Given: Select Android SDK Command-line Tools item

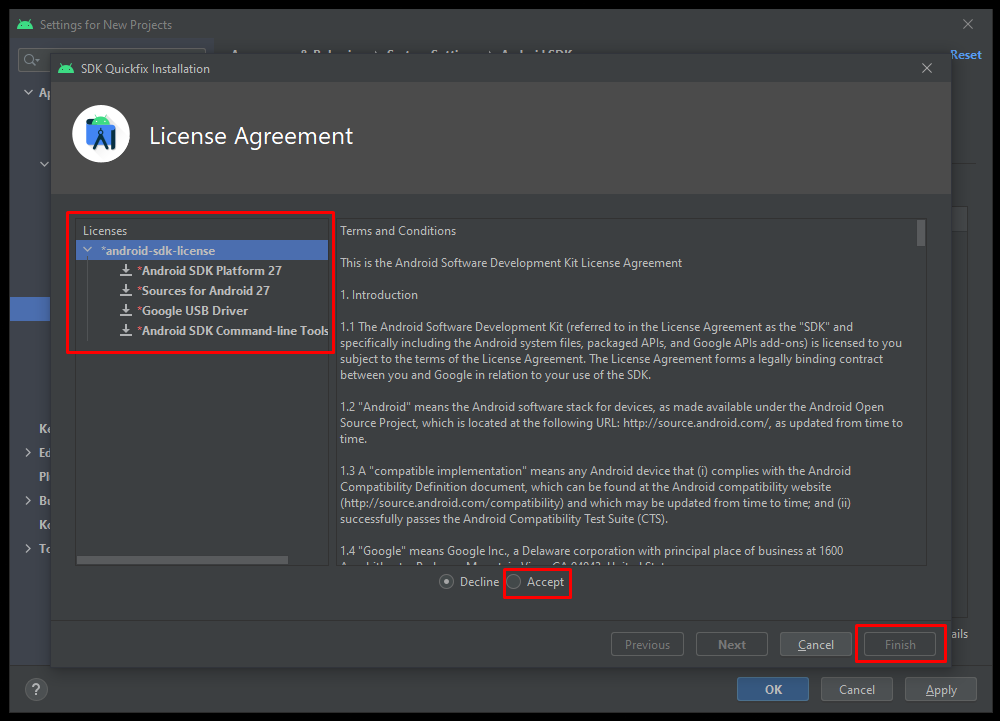Looking at the screenshot, I should (233, 331).
